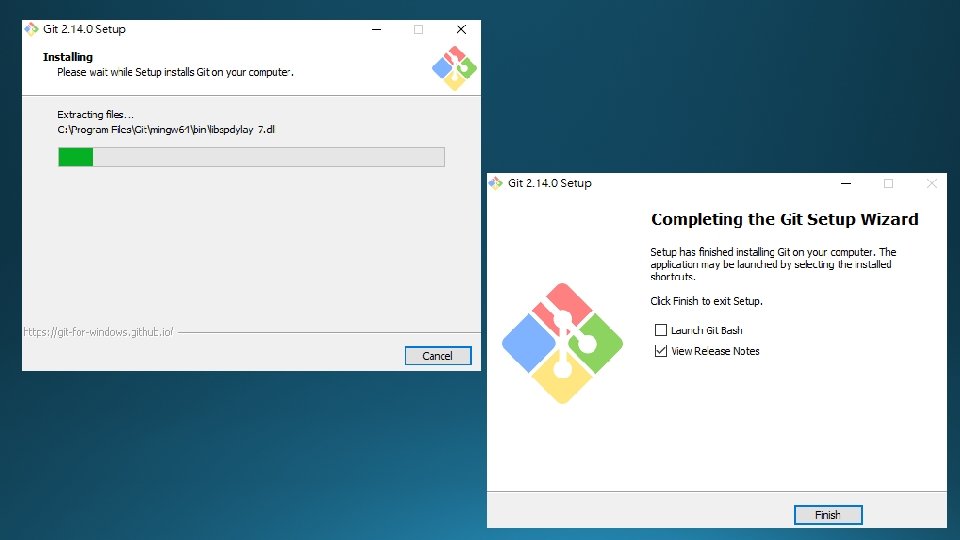Click 'Git 2.14.0 Setup' title of Installing window
Image resolution: width=960 pixels, height=540 pixels.
click(x=84, y=29)
